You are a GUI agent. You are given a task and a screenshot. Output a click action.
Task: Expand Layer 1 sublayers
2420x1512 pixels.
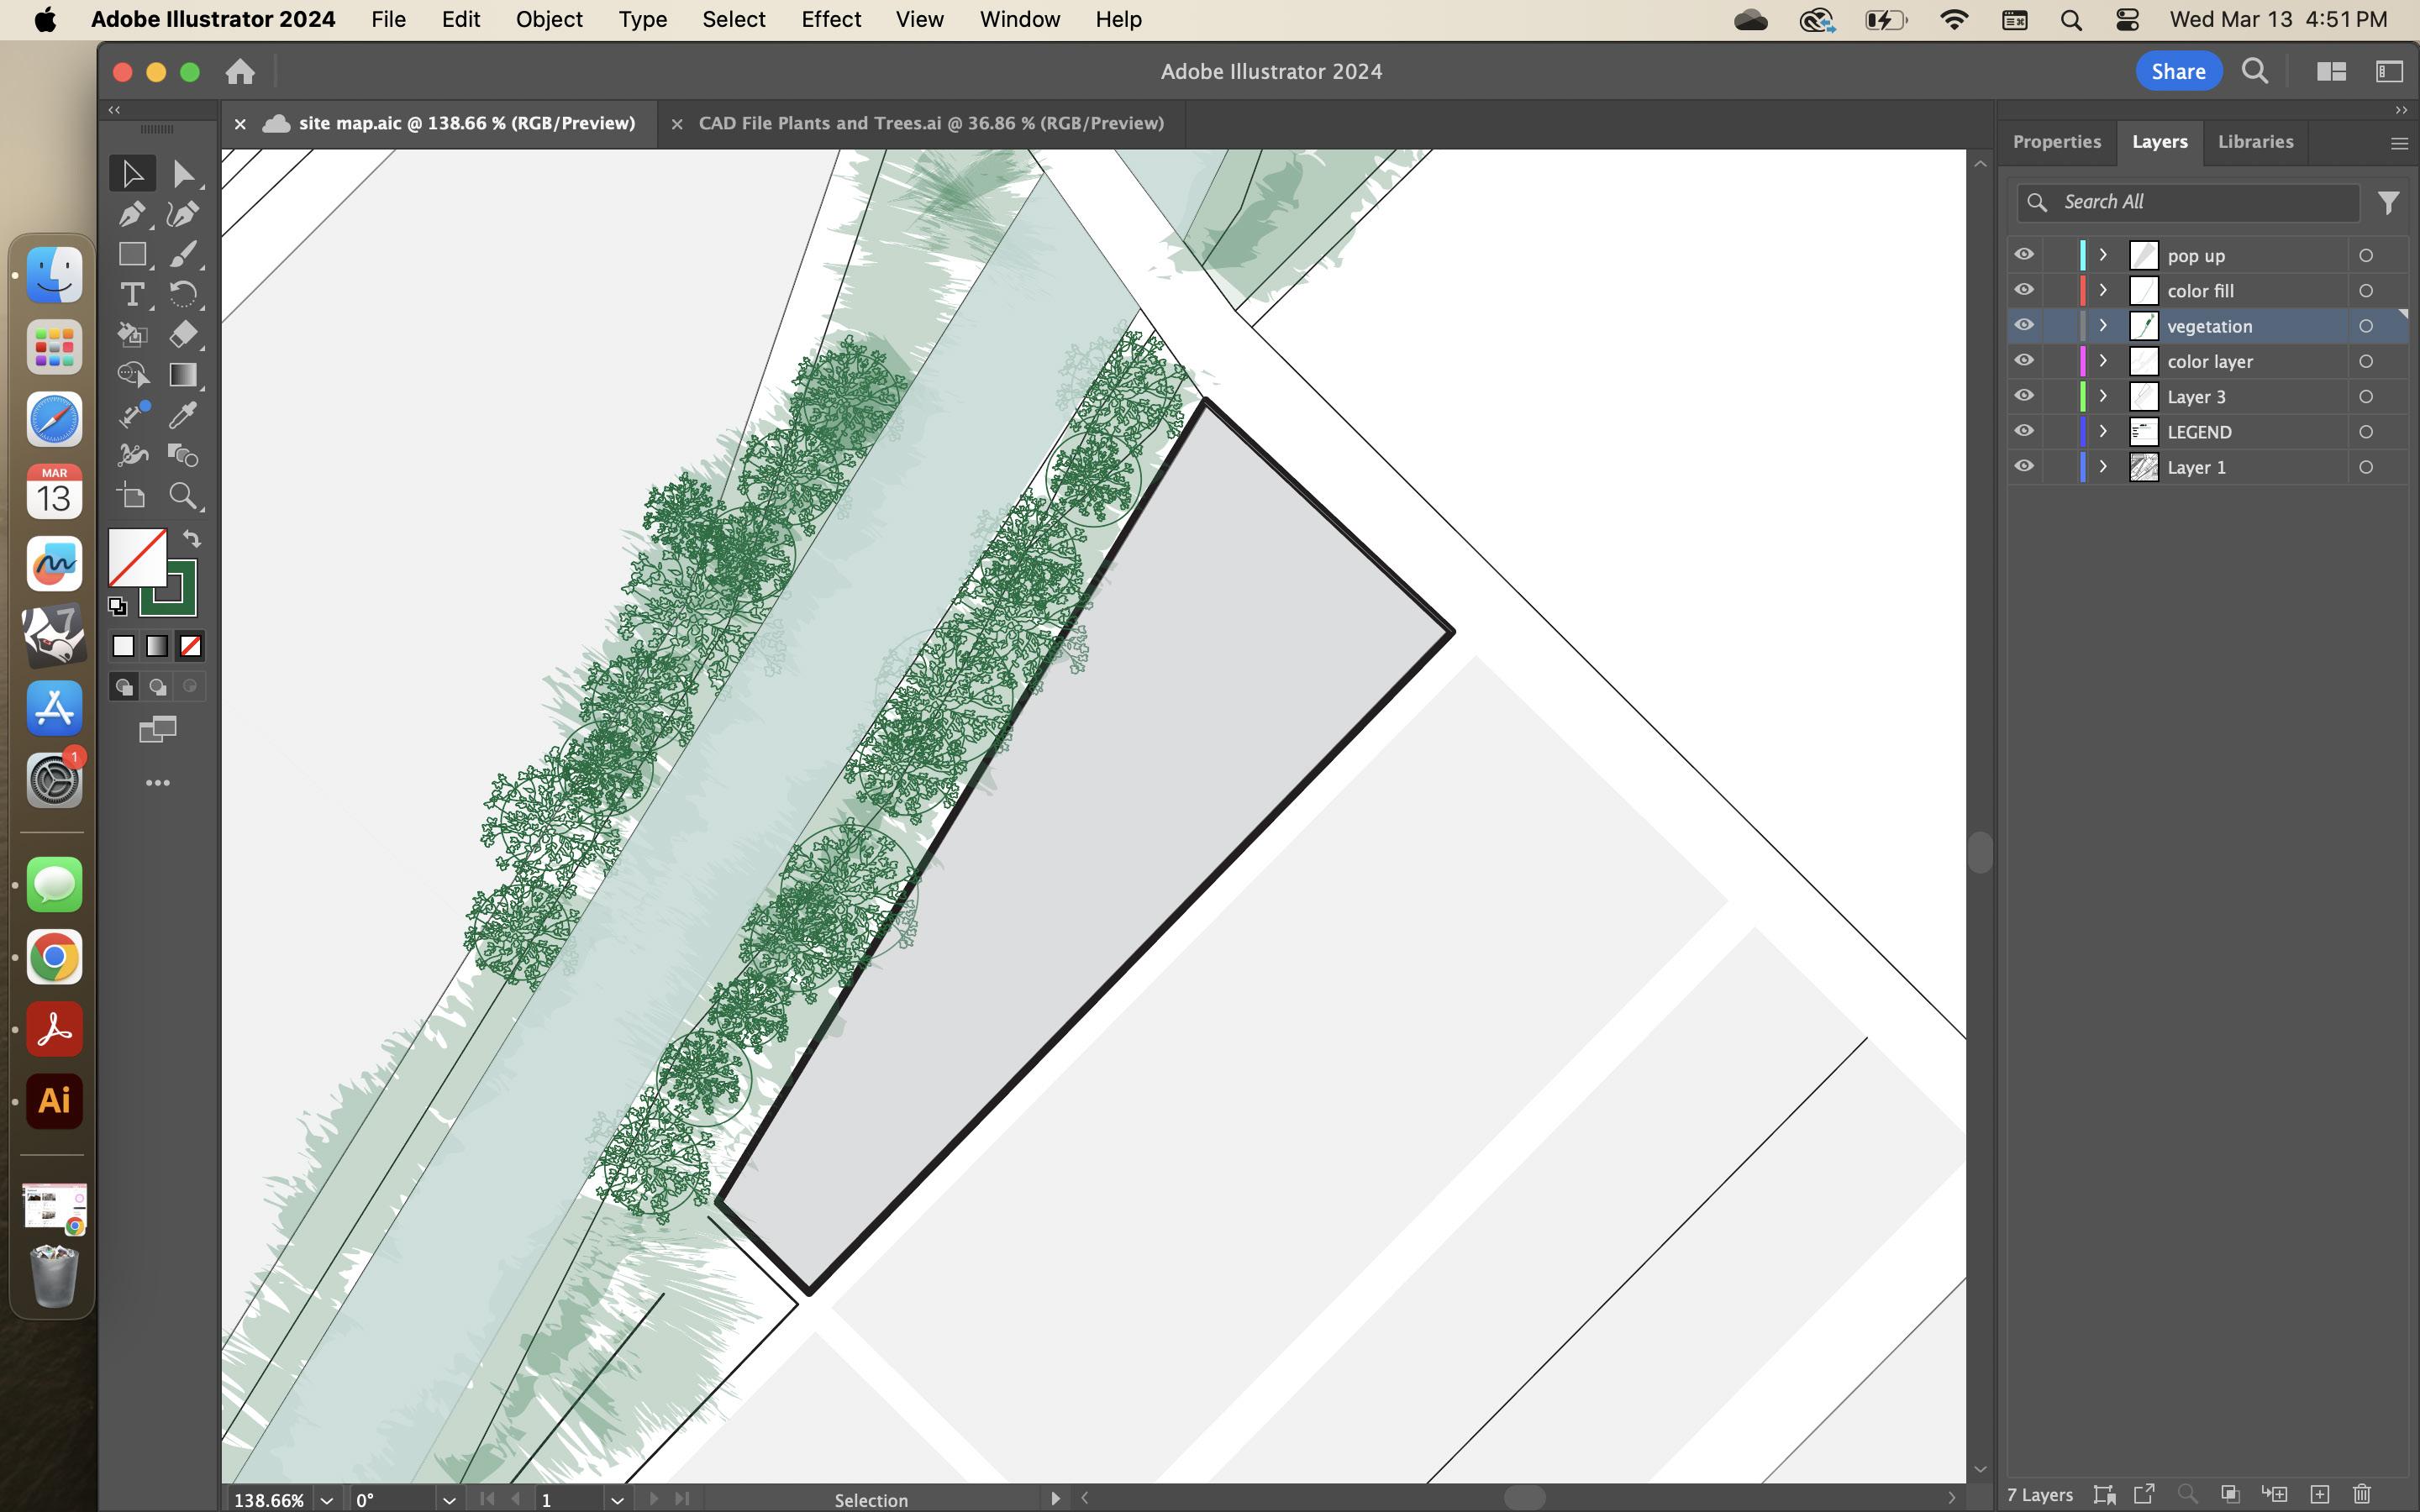2103,467
